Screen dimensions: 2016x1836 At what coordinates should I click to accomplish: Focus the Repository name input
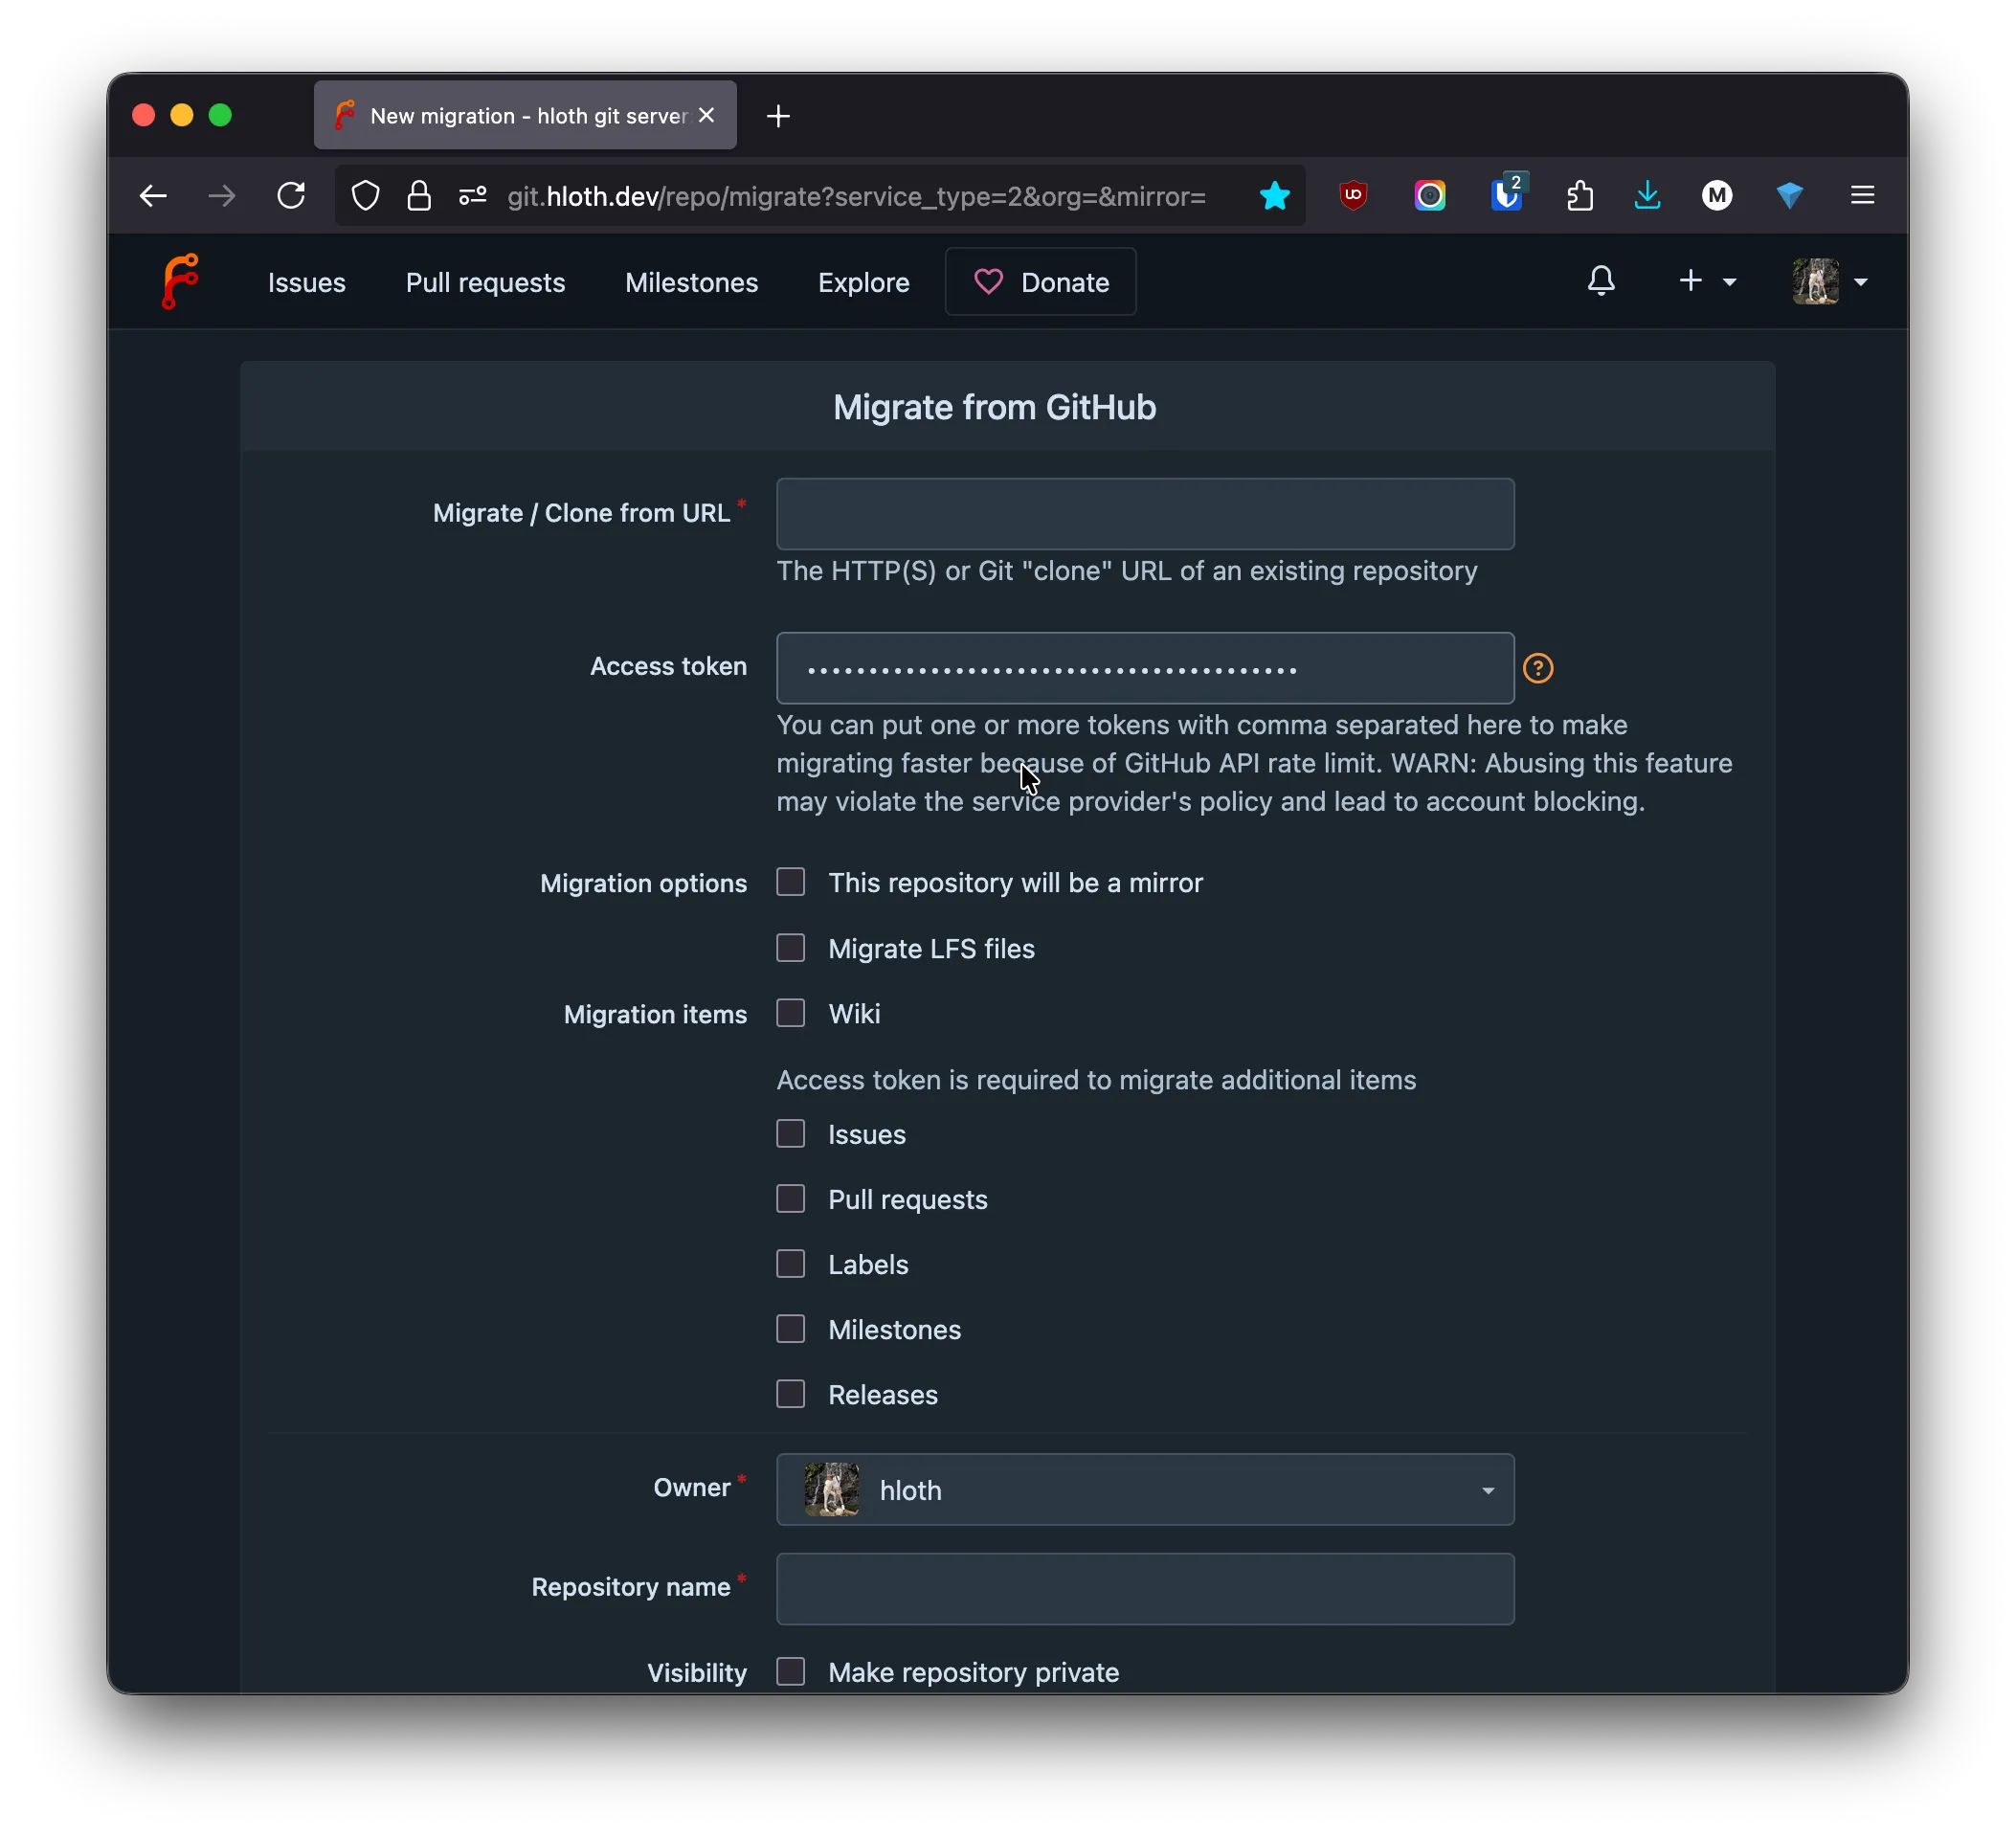pyautogui.click(x=1145, y=1588)
